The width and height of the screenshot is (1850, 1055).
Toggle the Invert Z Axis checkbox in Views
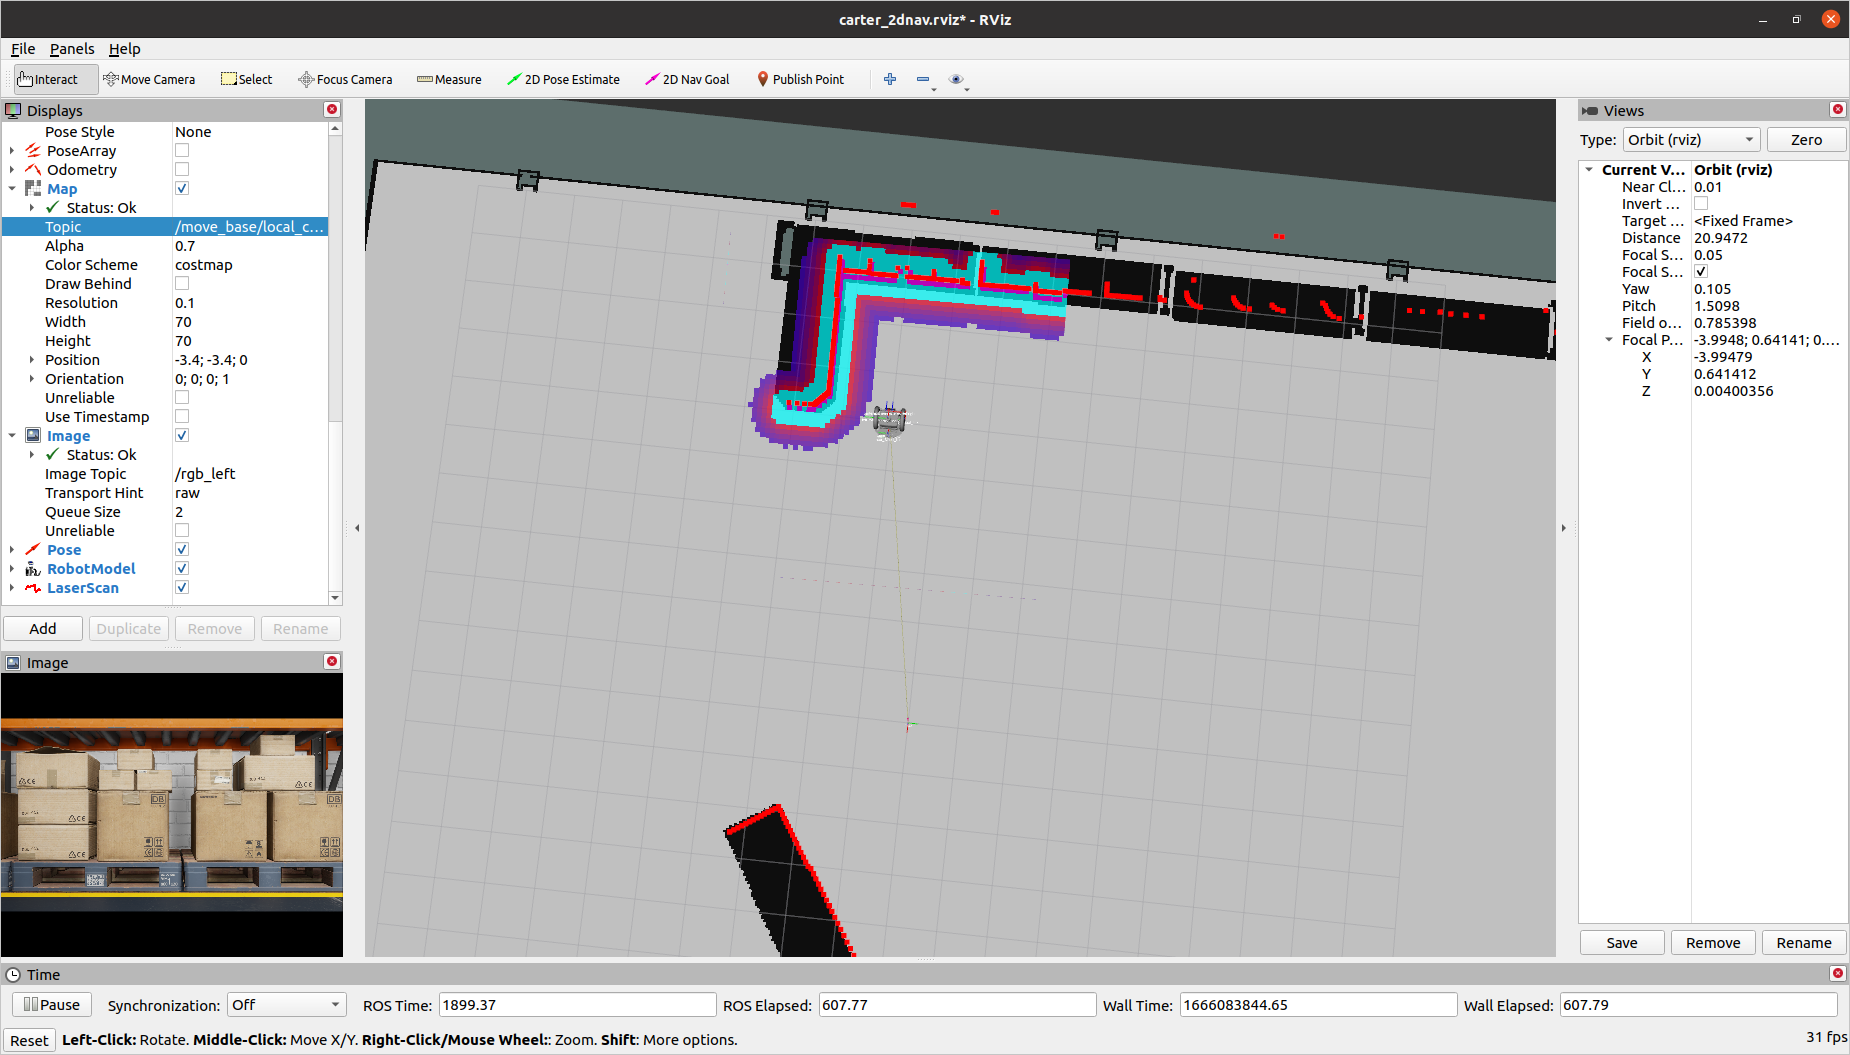[1701, 204]
